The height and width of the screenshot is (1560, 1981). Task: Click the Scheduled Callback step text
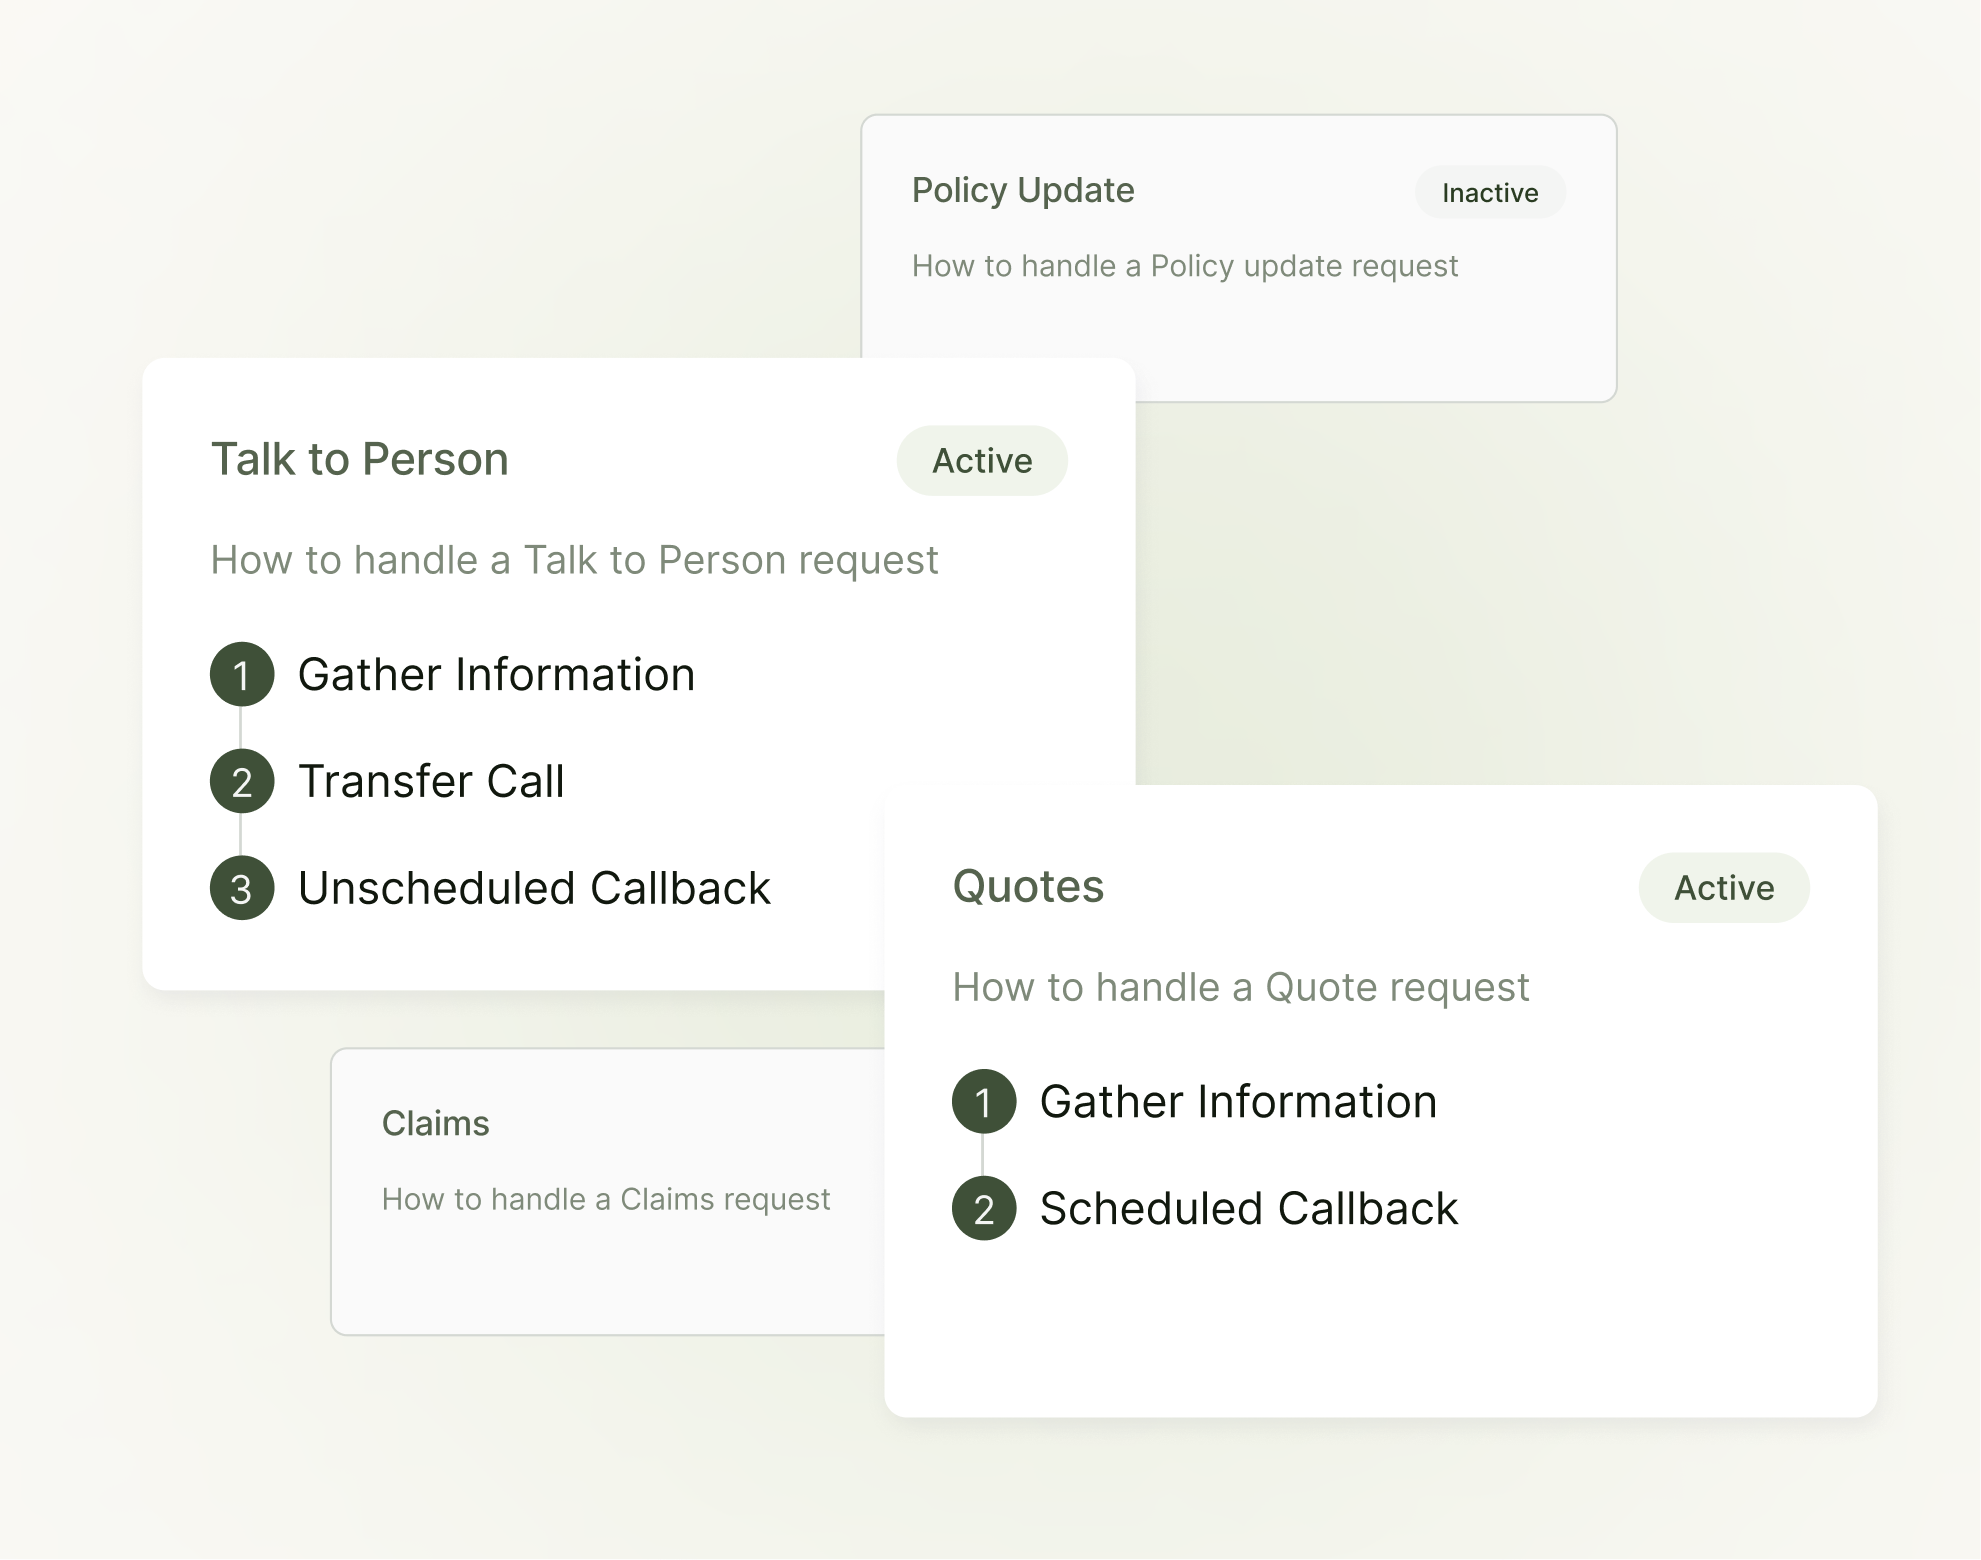tap(1249, 1209)
